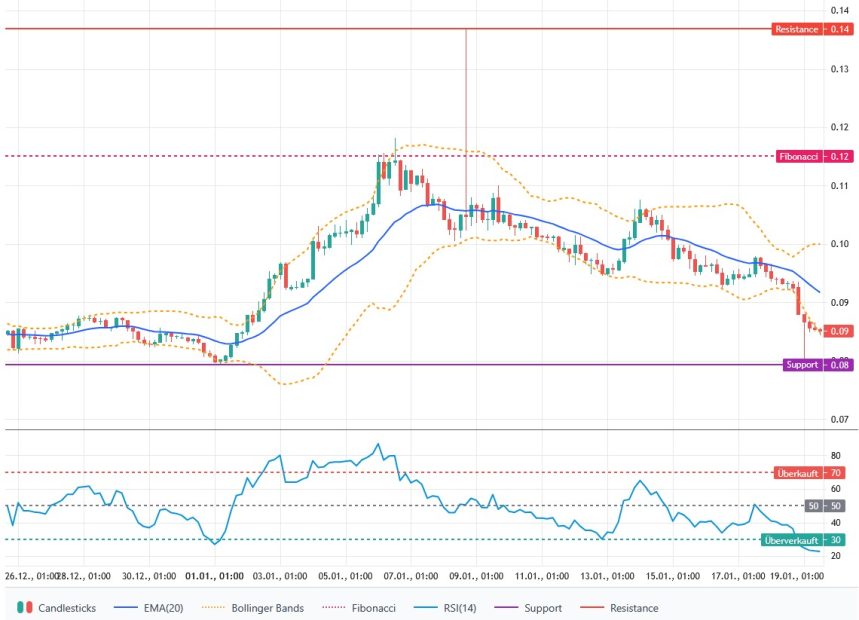Image resolution: width=859 pixels, height=620 pixels.
Task: Click the 0.10 tick on price axis
Action: (x=838, y=244)
